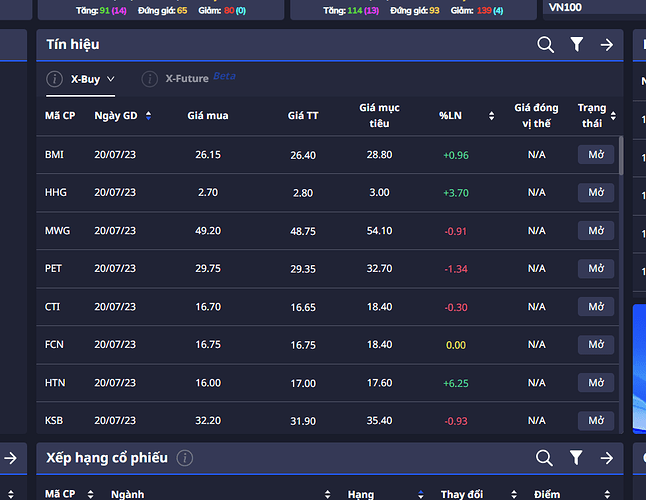Open filter in Xếp hạng cổ phiếu panel
Image resolution: width=646 pixels, height=500 pixels.
pos(576,458)
